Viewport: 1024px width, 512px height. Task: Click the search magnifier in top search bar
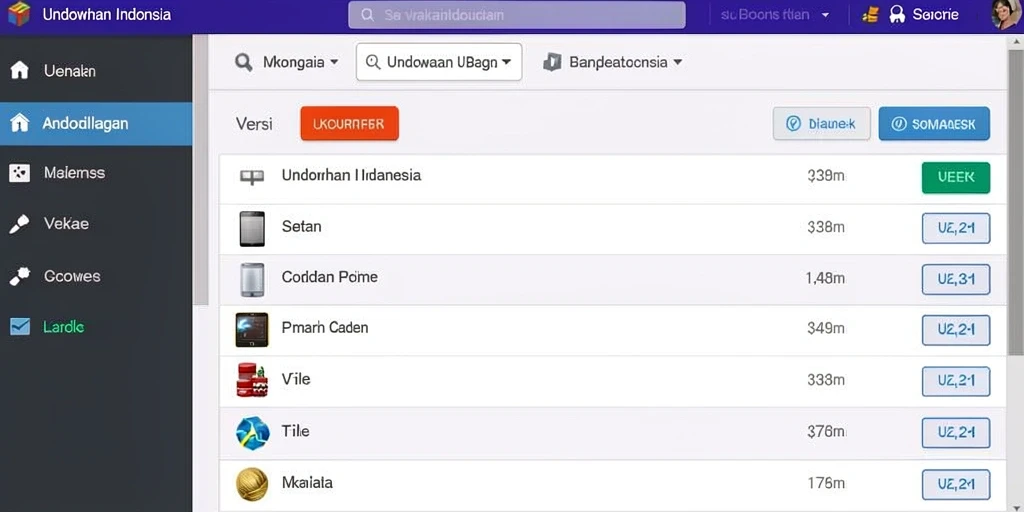(368, 15)
